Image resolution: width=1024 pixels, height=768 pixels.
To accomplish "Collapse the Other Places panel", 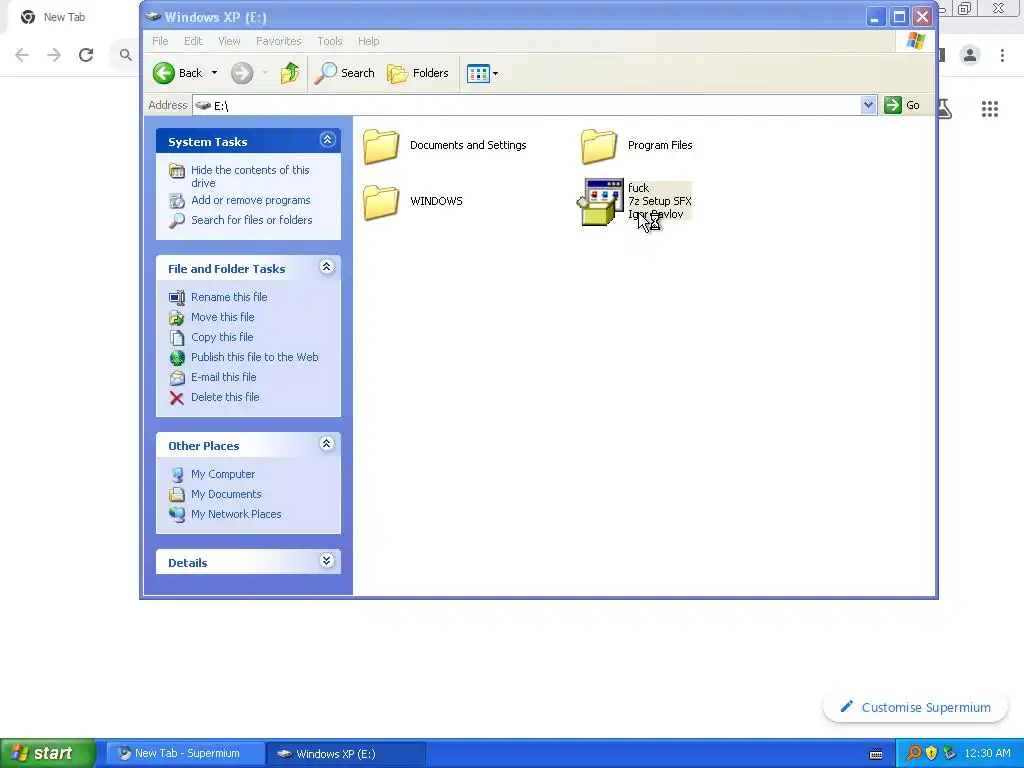I will pyautogui.click(x=327, y=444).
